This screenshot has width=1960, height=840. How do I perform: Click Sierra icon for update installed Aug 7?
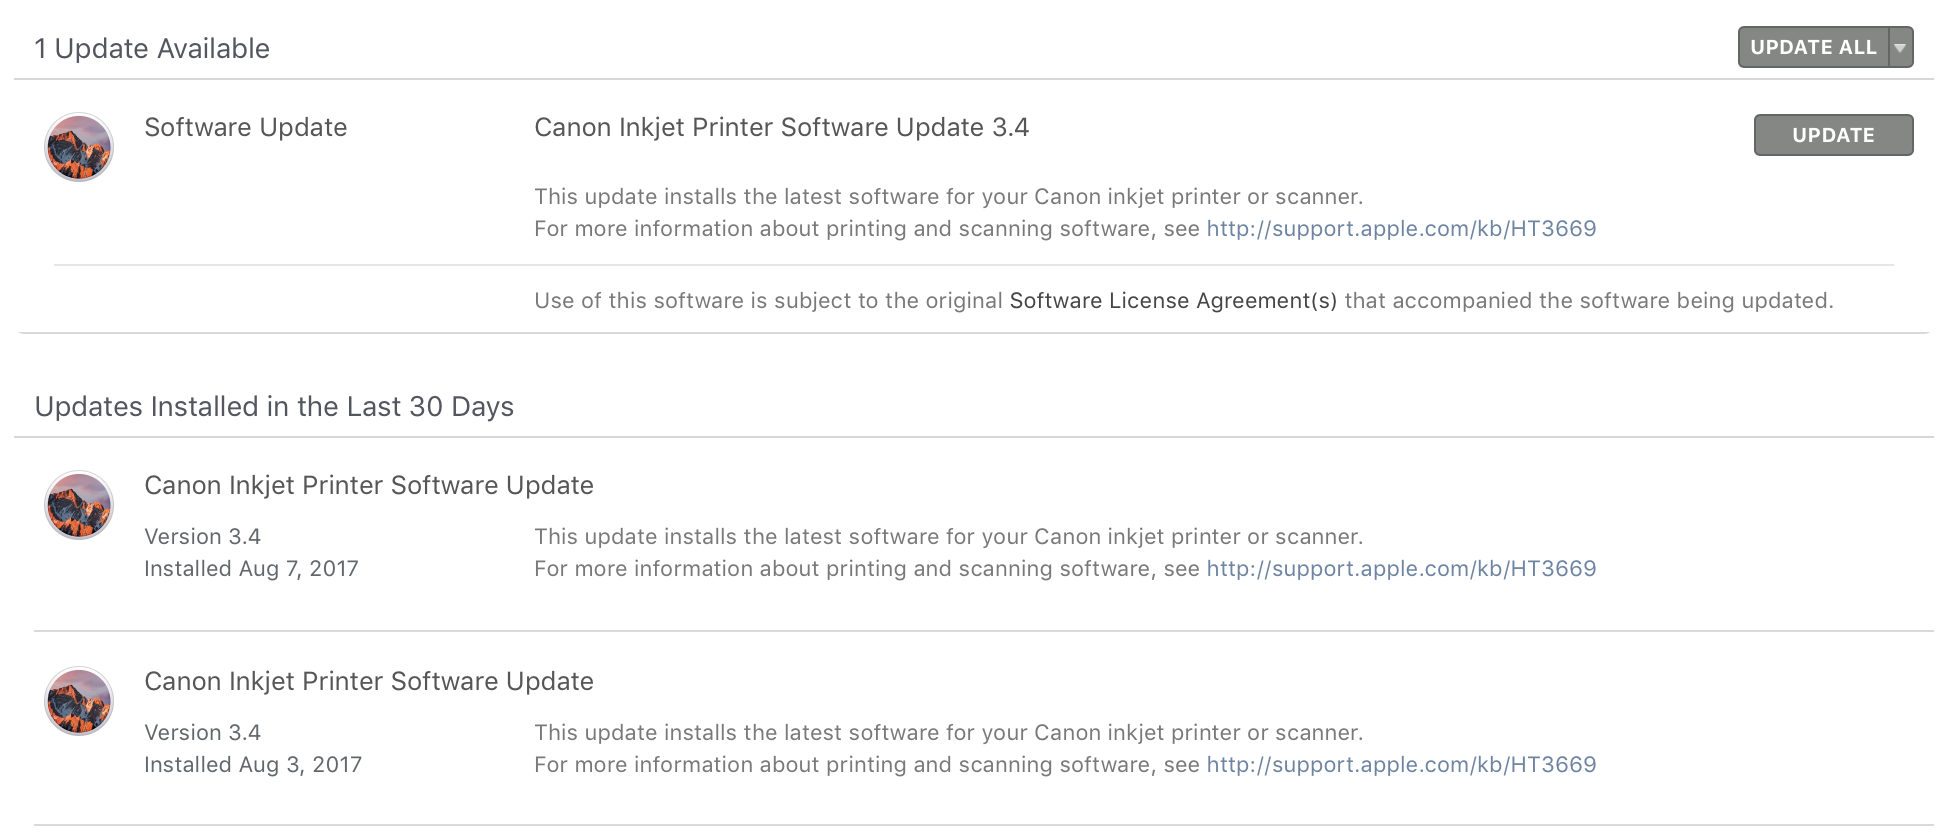click(79, 505)
